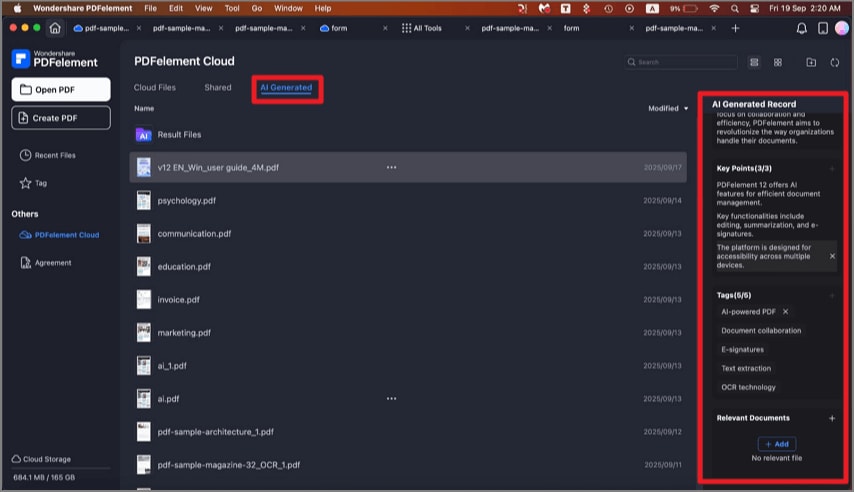
Task: Open macOS Spotlight search icon
Action: pyautogui.click(x=735, y=8)
